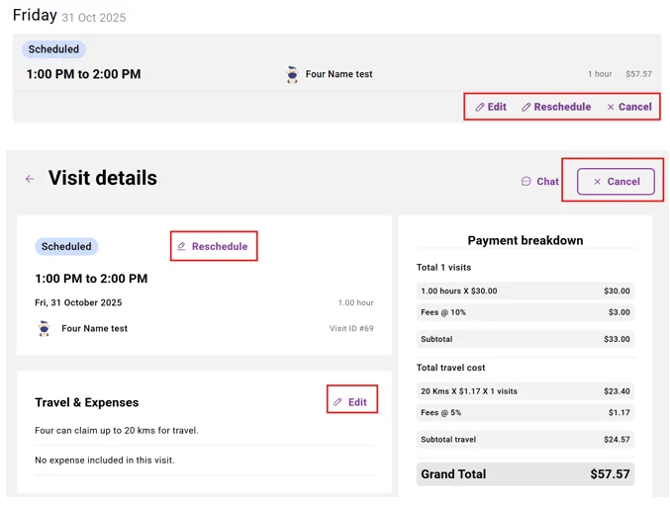670x505 pixels.
Task: Click the Scheduled status badge in Visit details
Action: tap(66, 246)
